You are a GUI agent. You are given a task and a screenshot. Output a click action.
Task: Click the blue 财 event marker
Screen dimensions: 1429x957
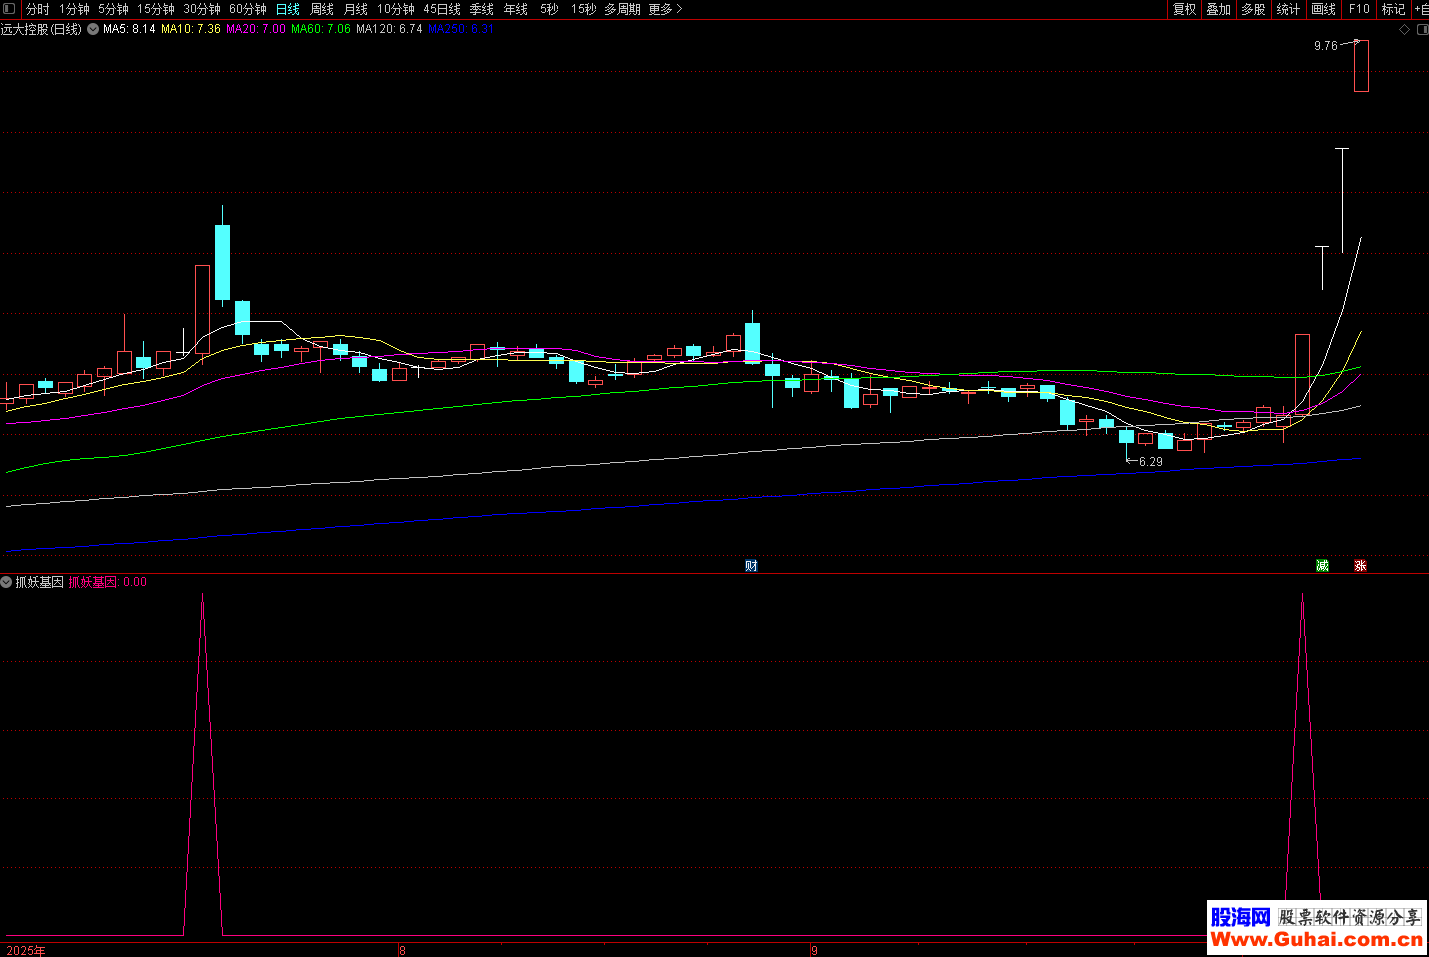tap(751, 566)
